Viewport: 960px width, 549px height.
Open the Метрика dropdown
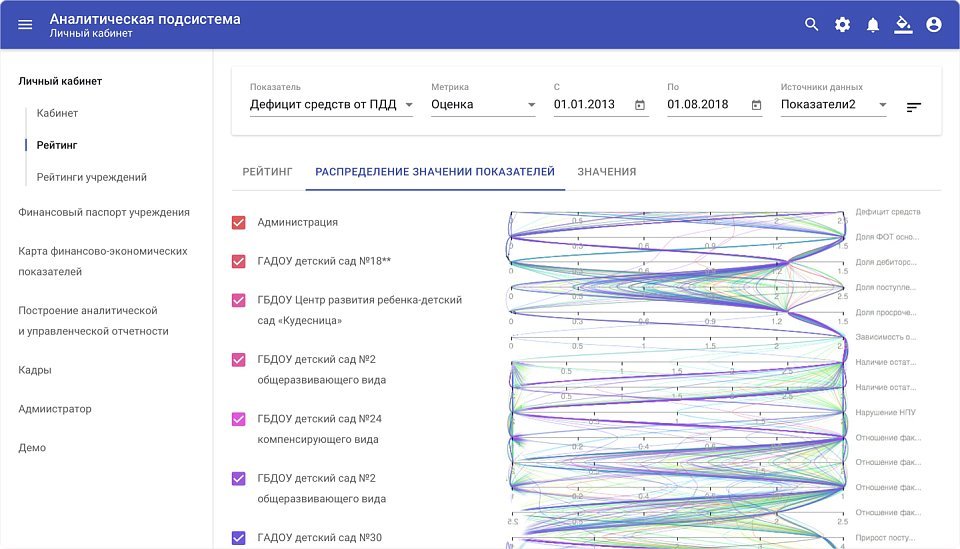point(483,105)
